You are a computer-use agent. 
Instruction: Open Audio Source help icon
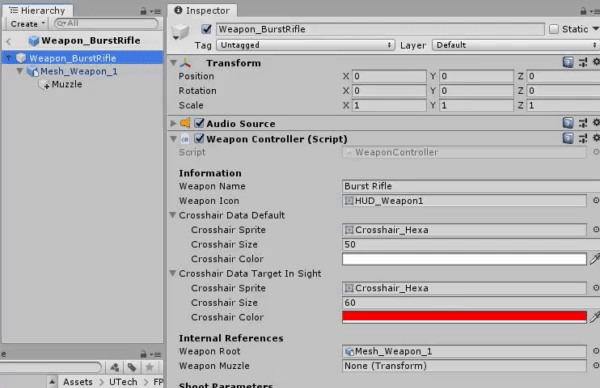pyautogui.click(x=568, y=123)
